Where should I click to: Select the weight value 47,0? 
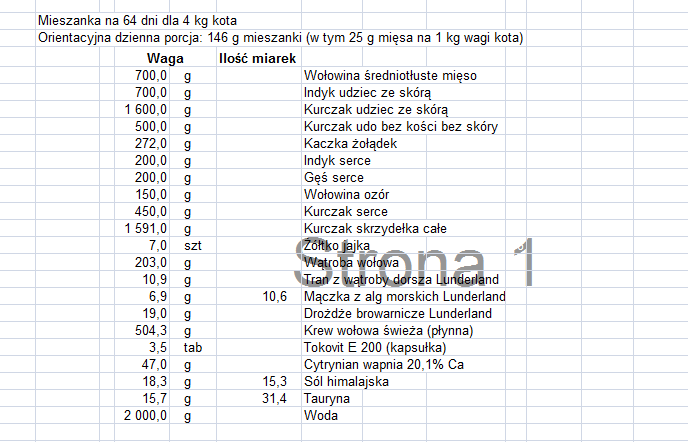click(x=154, y=365)
